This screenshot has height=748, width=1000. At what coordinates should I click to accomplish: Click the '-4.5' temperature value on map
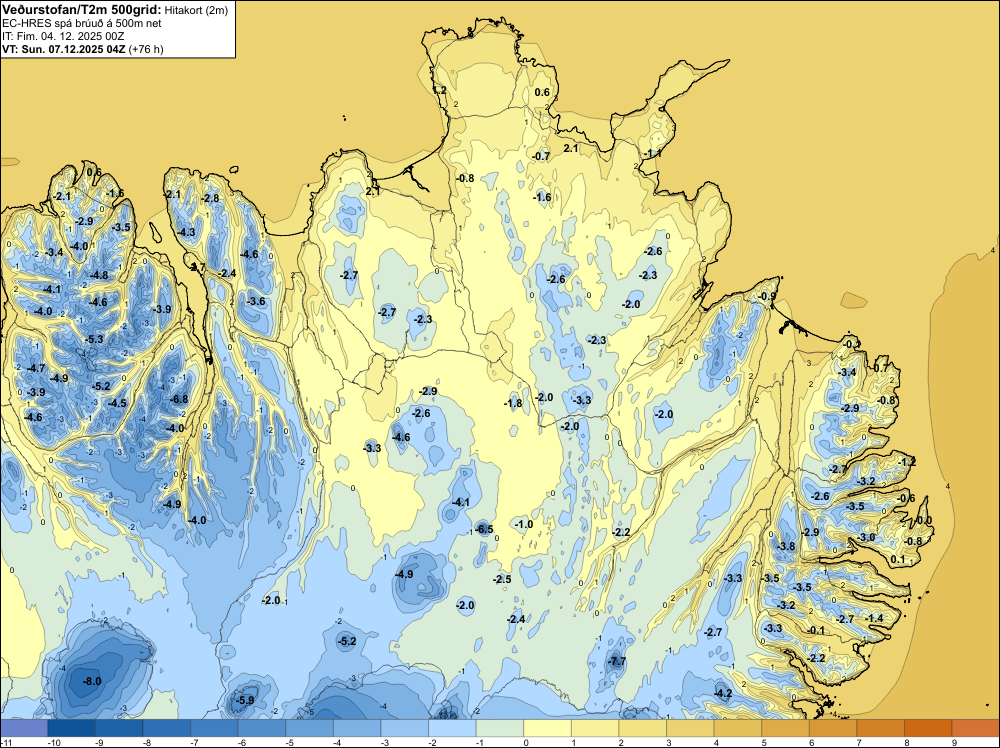117,403
